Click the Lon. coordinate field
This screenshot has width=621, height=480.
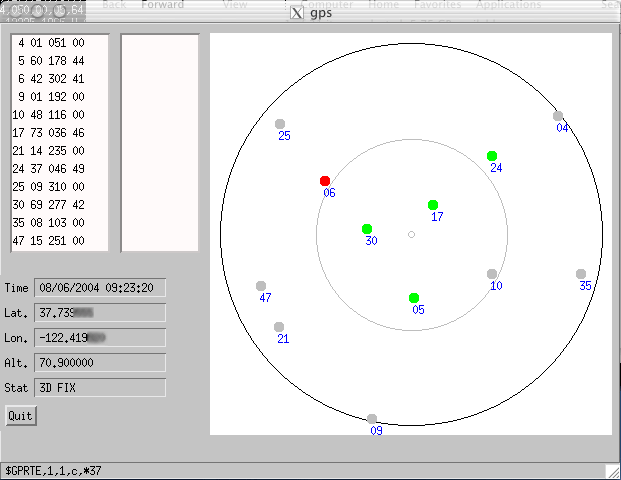(x=100, y=338)
